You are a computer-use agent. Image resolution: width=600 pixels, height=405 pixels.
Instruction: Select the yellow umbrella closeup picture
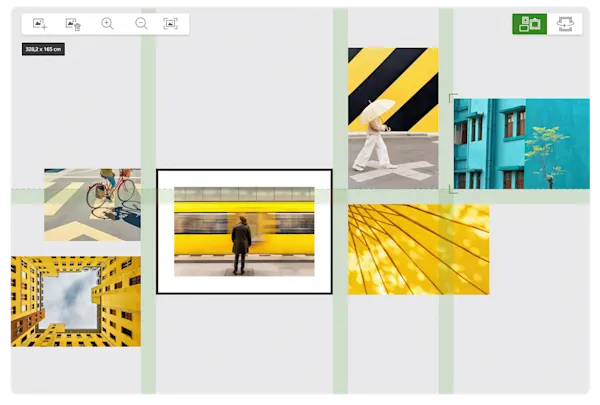419,249
